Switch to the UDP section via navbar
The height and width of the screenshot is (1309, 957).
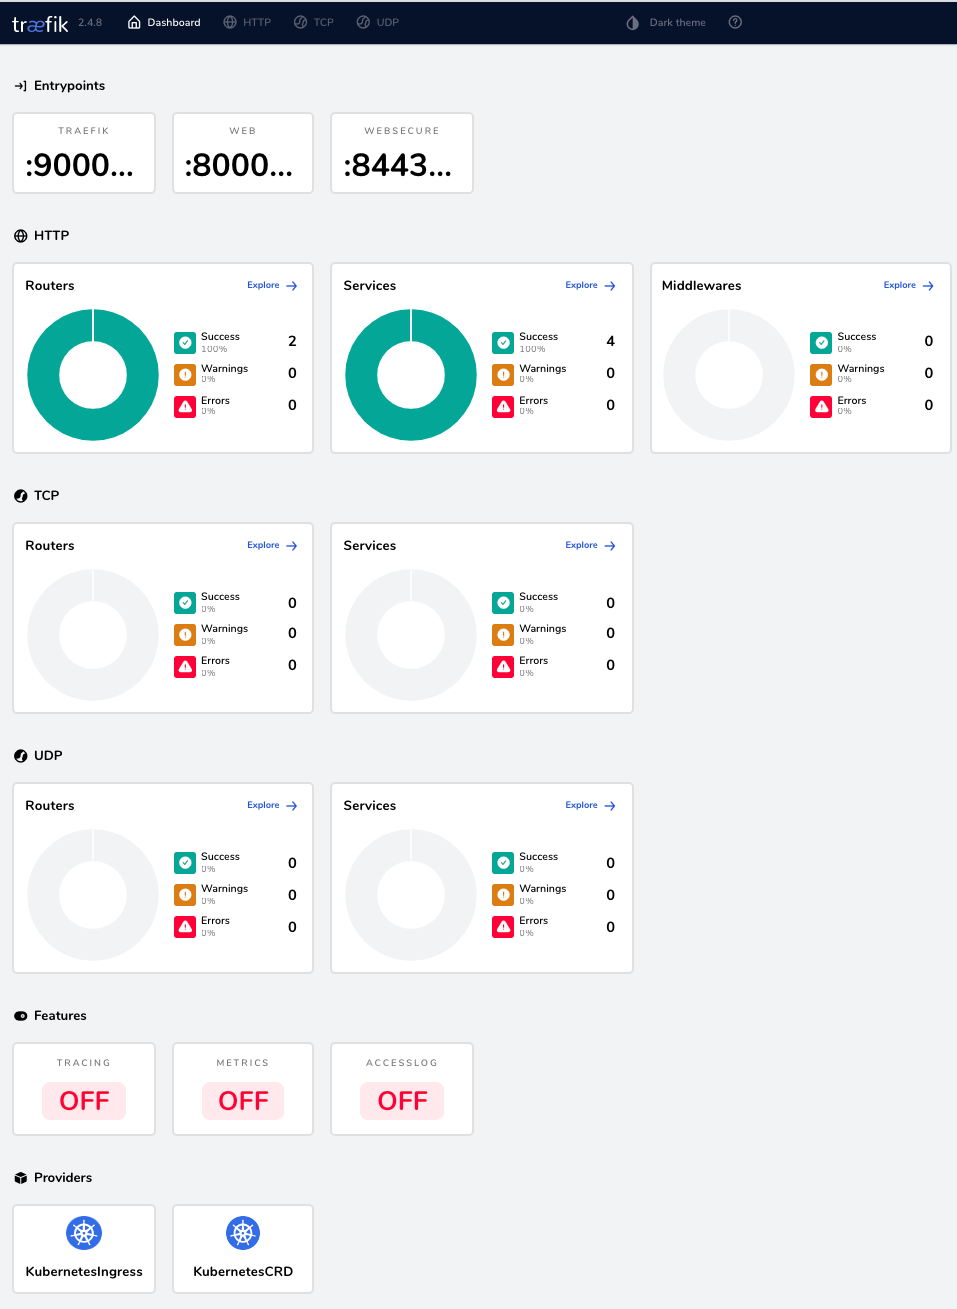click(377, 22)
